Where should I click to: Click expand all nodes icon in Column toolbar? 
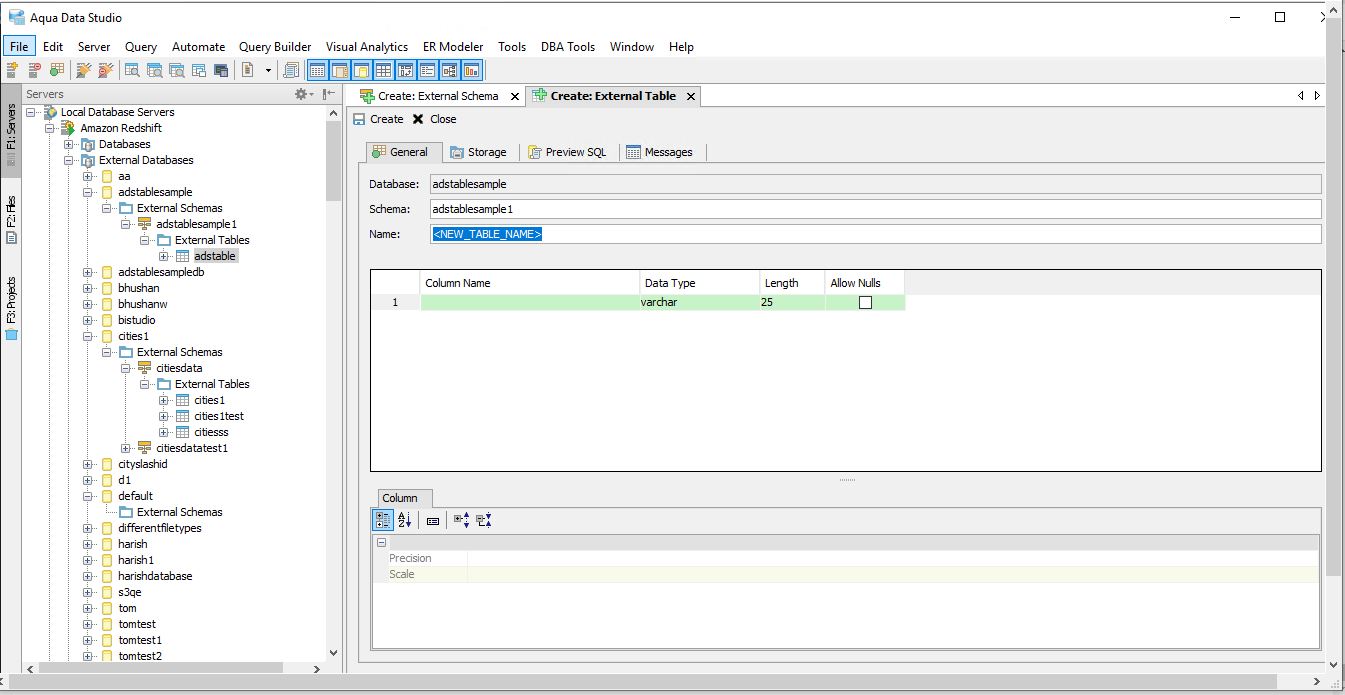click(461, 520)
